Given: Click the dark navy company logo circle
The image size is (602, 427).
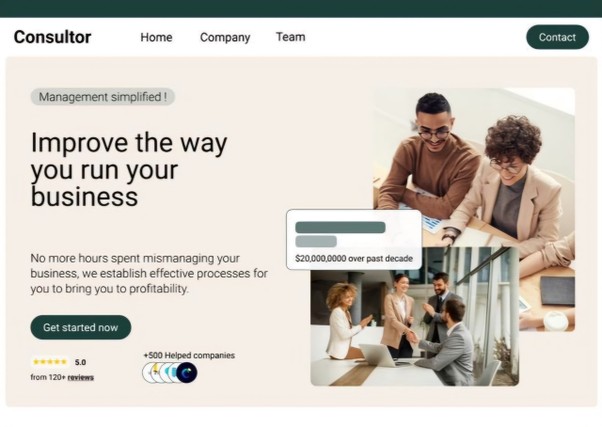Looking at the screenshot, I should tap(187, 372).
